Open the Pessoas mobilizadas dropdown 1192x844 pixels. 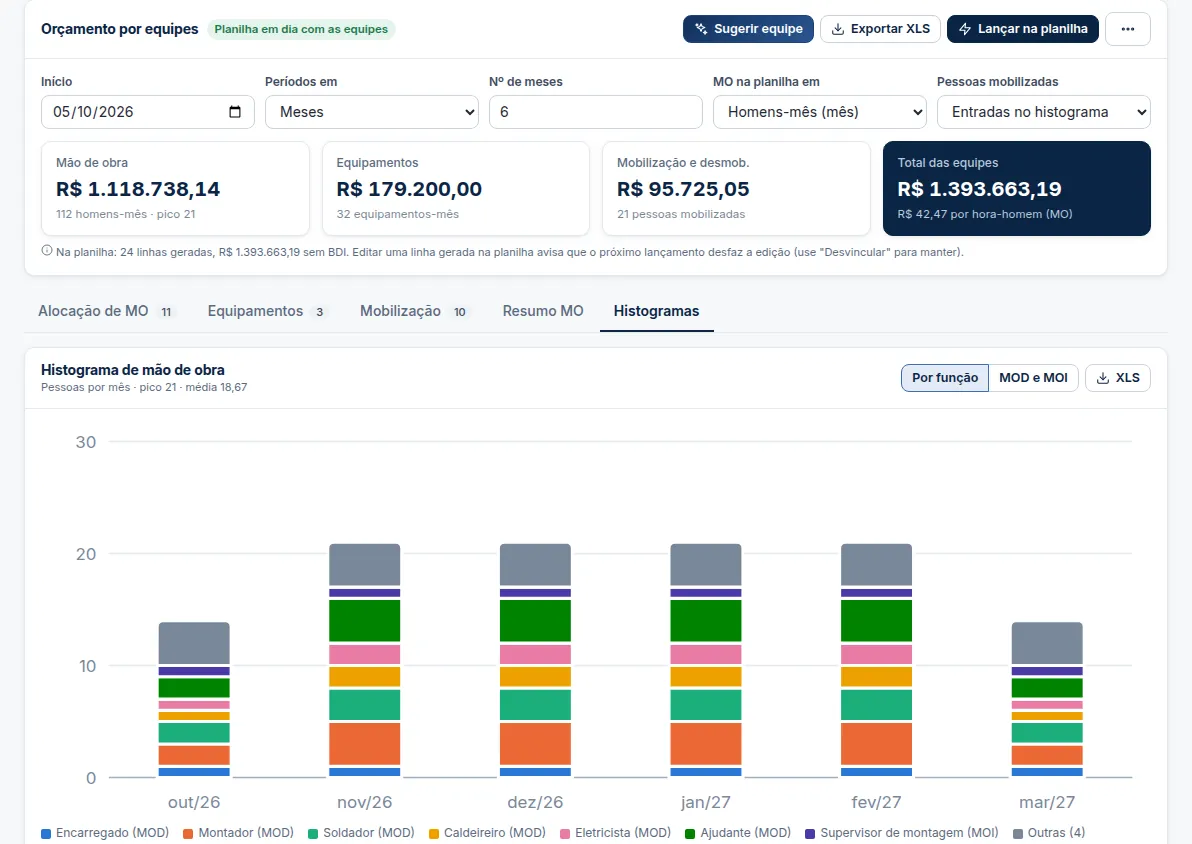1043,112
